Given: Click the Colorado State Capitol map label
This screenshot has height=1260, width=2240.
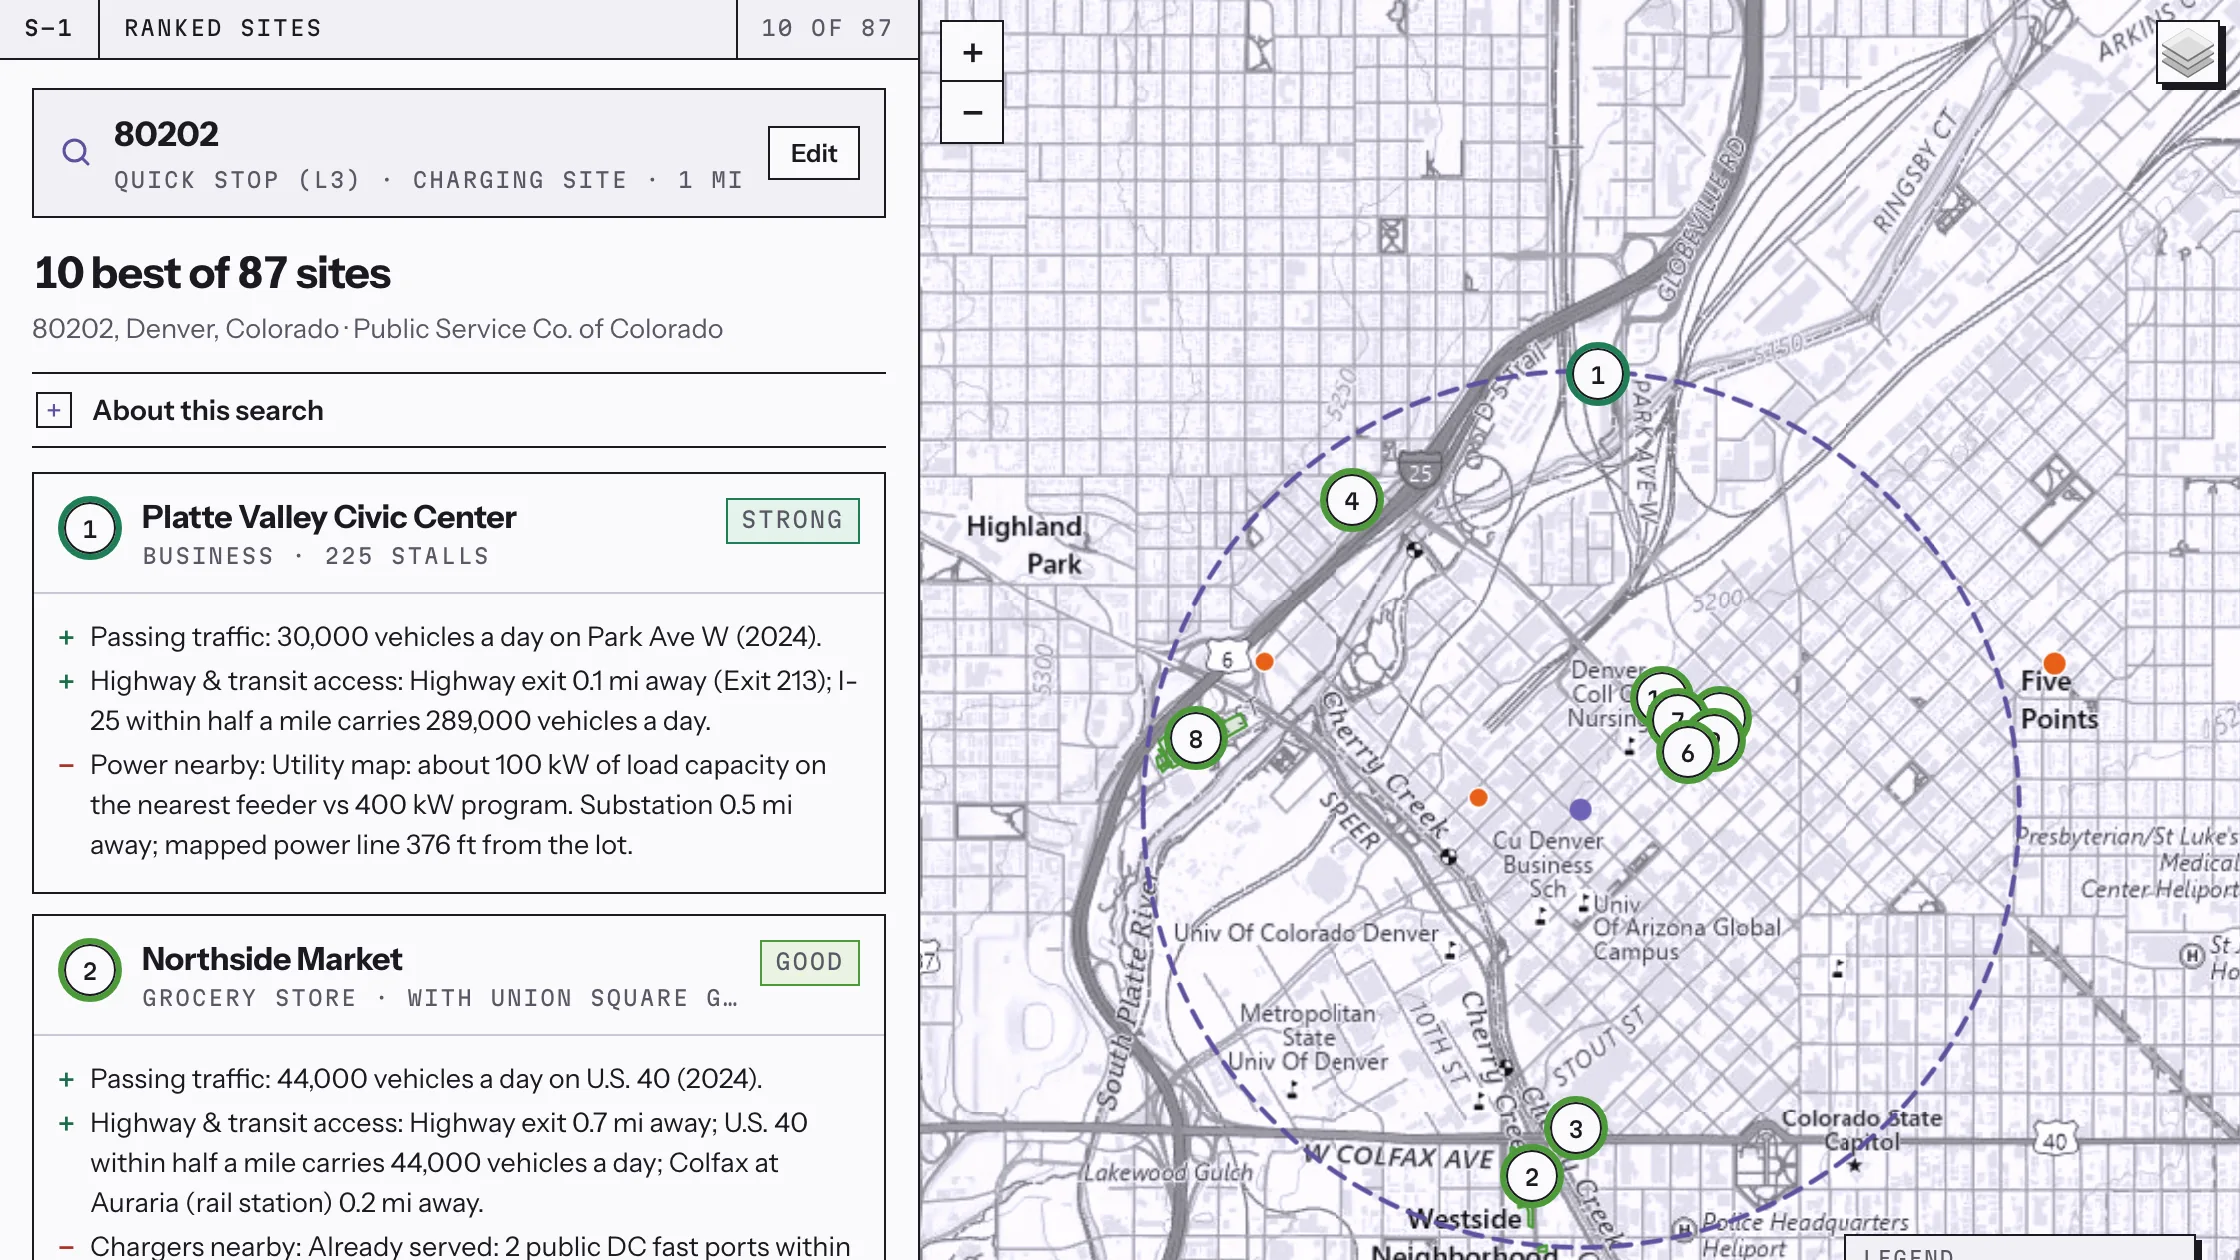Looking at the screenshot, I should pyautogui.click(x=1862, y=1130).
